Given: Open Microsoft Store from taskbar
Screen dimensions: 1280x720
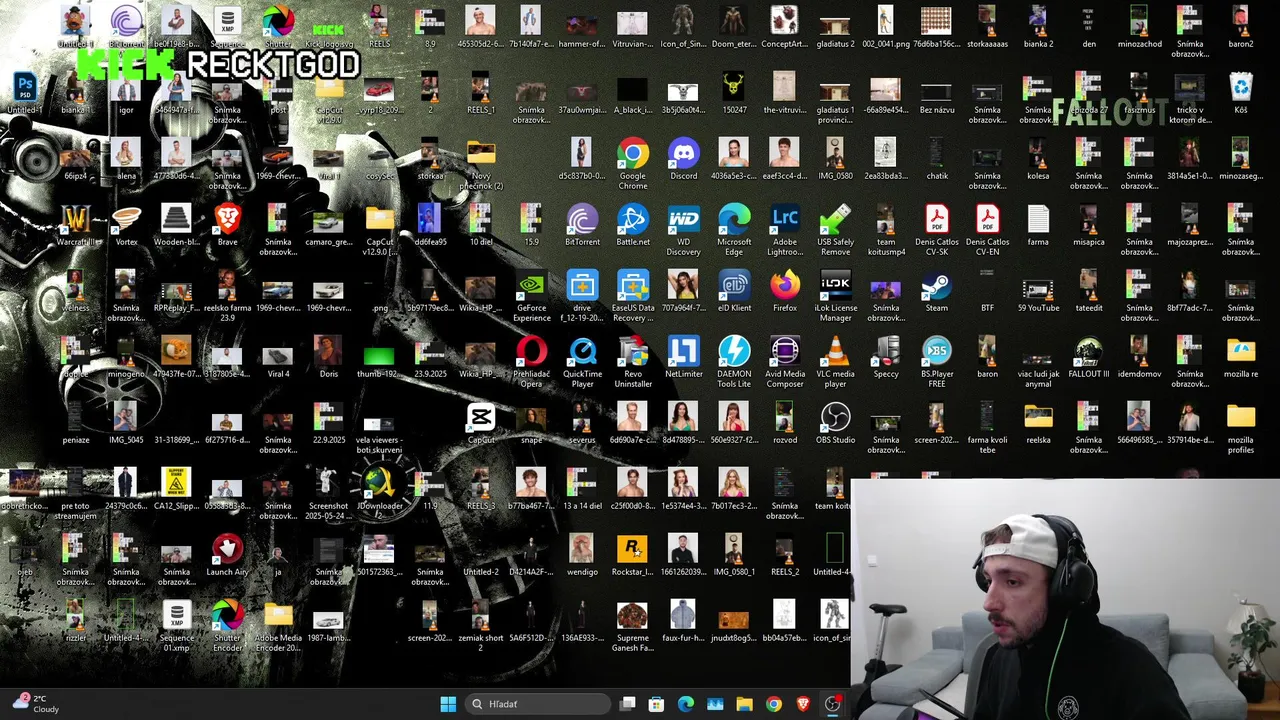Looking at the screenshot, I should pyautogui.click(x=656, y=704).
